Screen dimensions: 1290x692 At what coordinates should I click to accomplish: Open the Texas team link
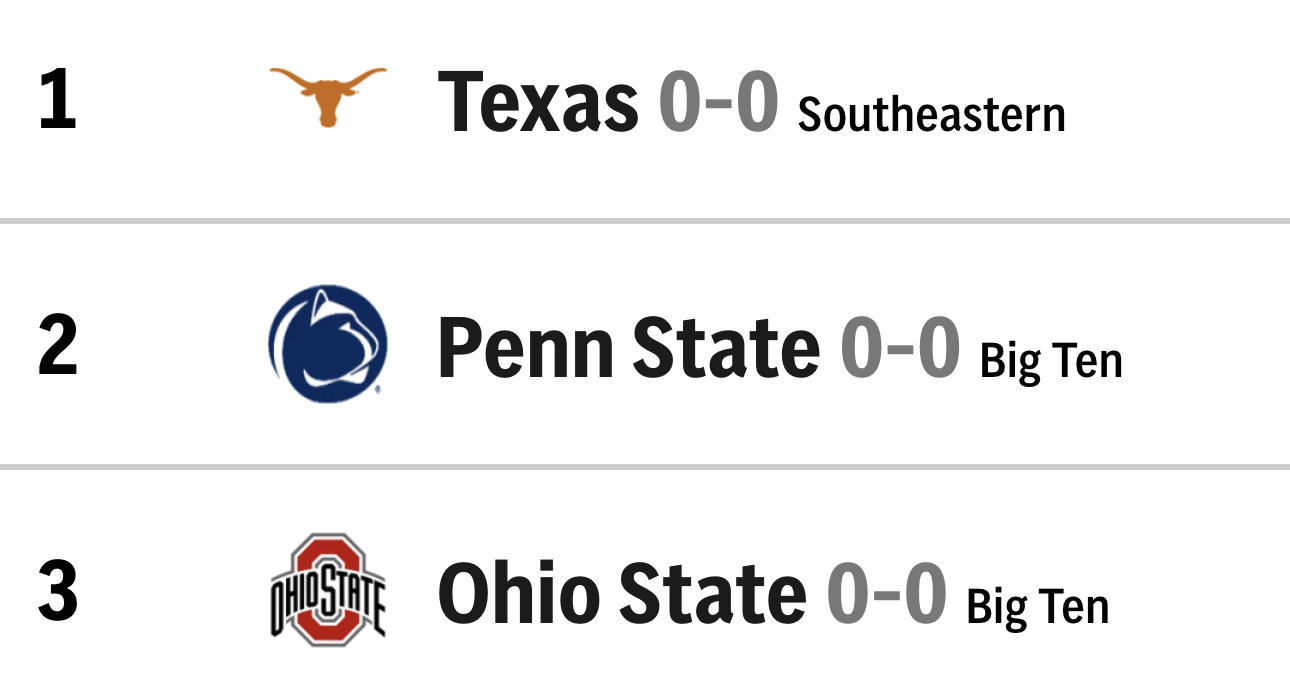[538, 101]
